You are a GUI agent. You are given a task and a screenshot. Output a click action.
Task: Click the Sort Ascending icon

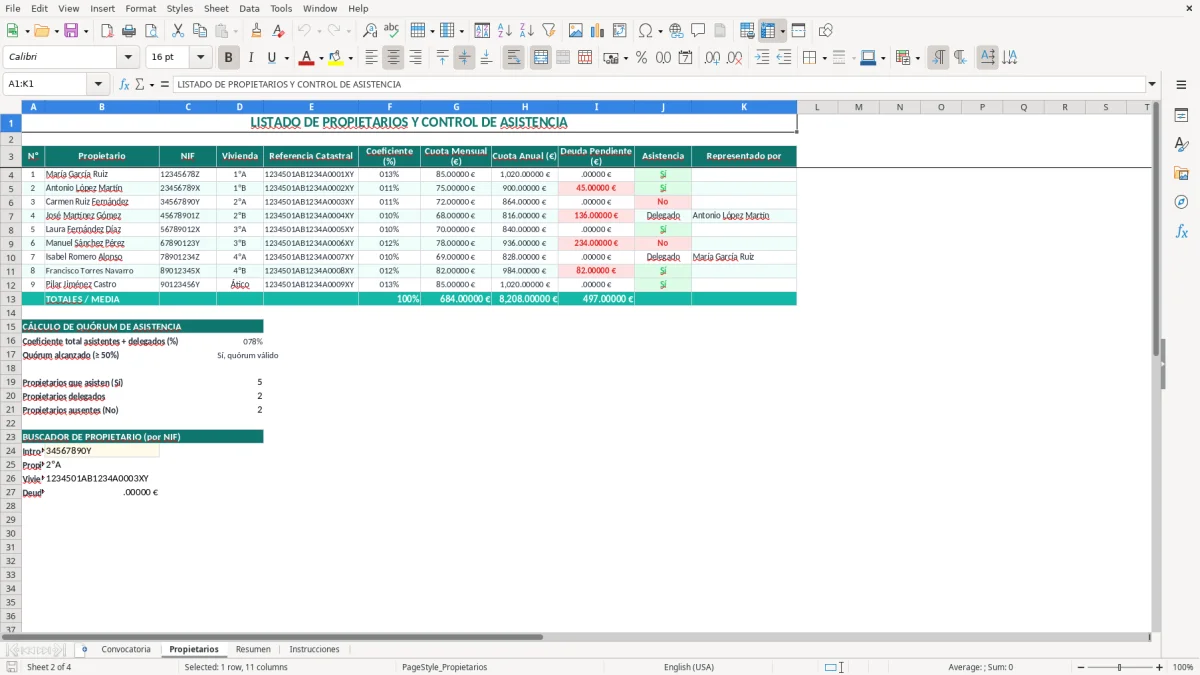pyautogui.click(x=505, y=31)
